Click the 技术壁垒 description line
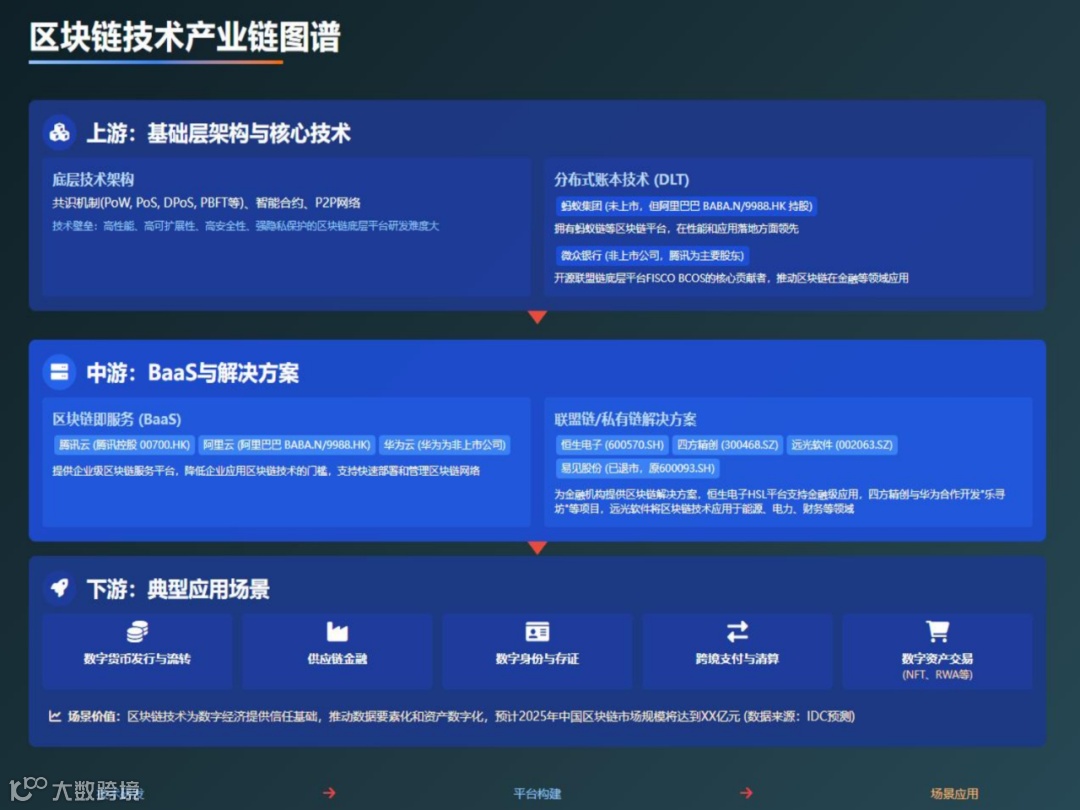The height and width of the screenshot is (810, 1080). [x=246, y=226]
